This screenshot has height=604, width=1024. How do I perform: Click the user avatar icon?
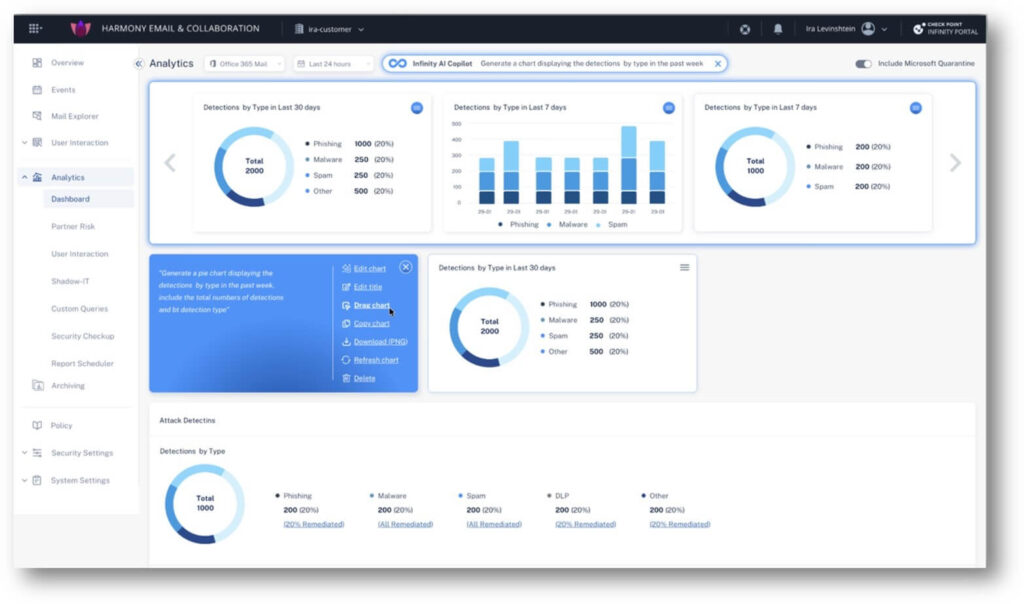pos(868,29)
